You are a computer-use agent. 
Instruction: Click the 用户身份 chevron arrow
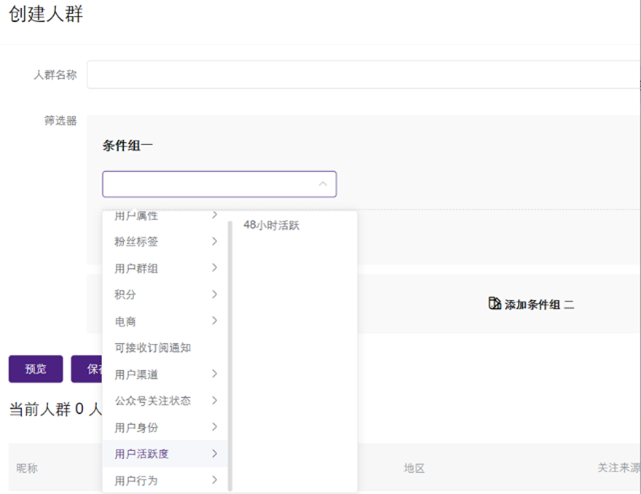coord(214,427)
